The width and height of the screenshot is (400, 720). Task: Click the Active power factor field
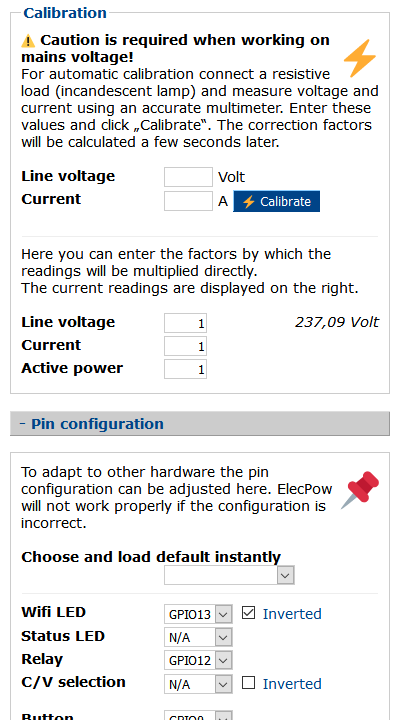(x=186, y=369)
